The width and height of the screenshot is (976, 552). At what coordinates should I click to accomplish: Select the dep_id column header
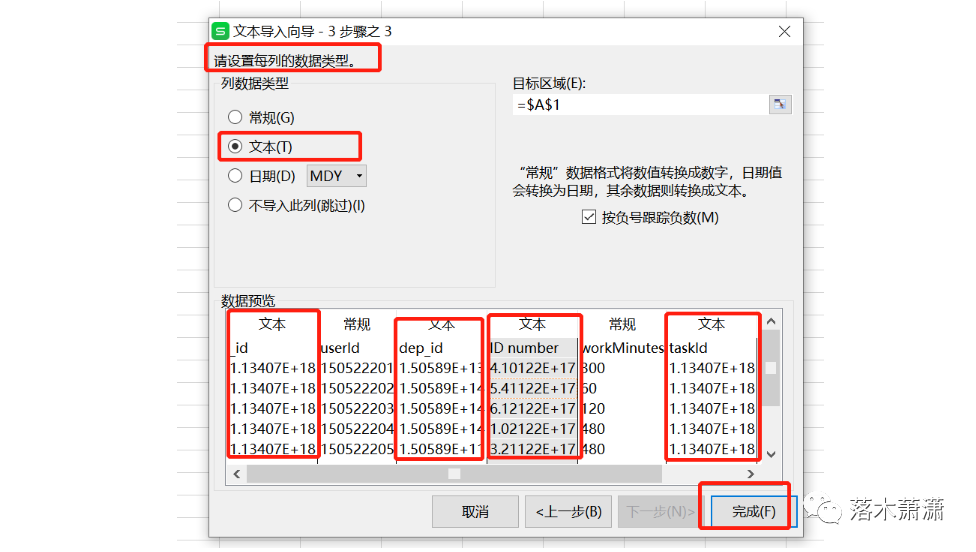(x=421, y=348)
